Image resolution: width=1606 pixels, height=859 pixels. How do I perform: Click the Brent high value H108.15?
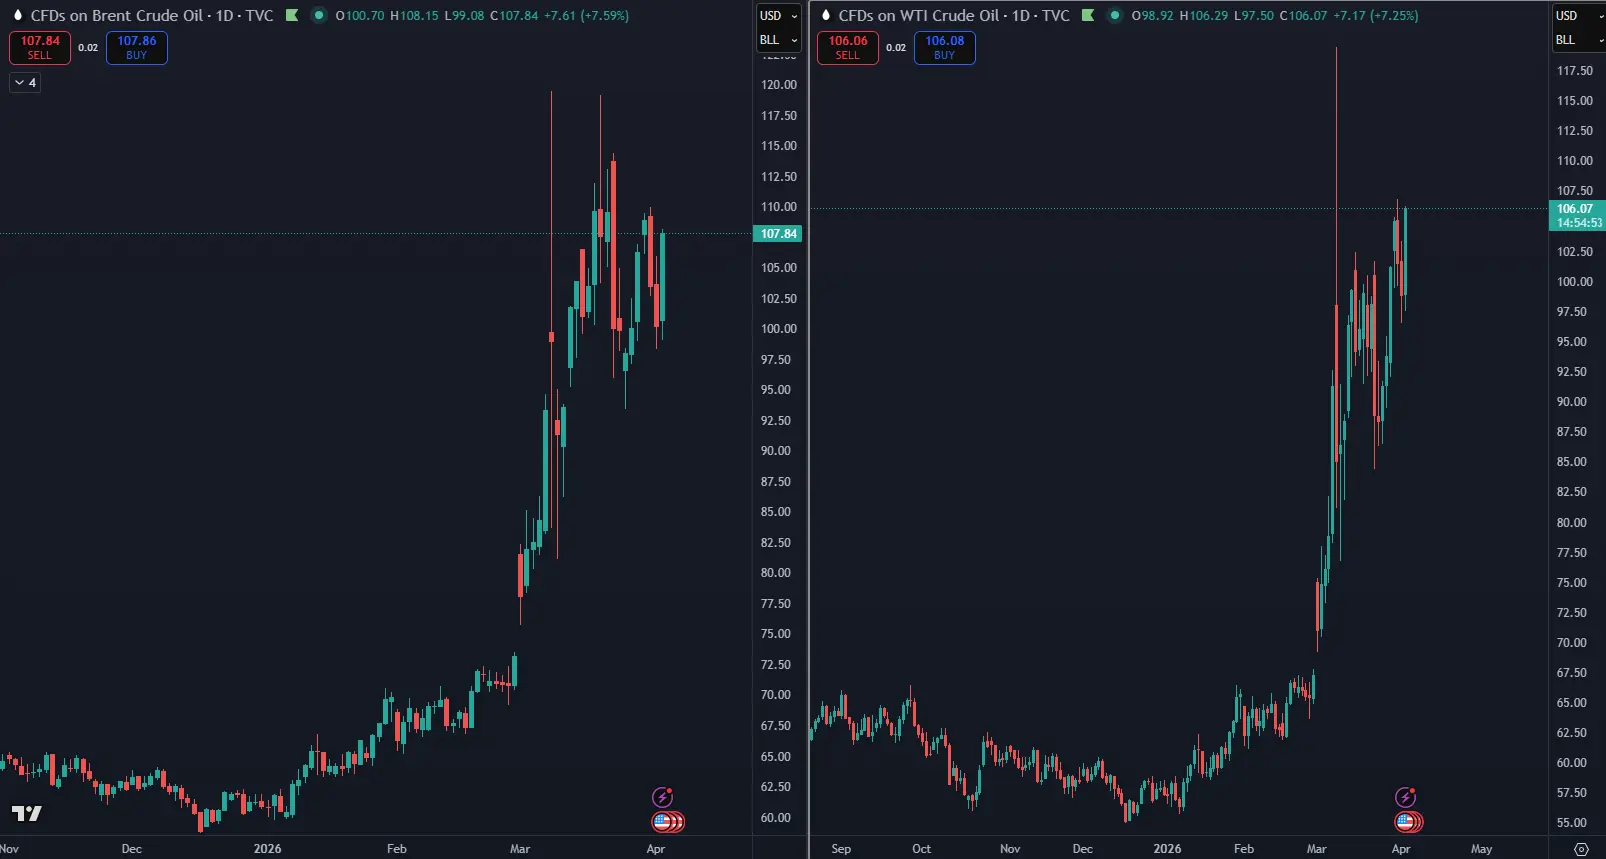[x=414, y=15]
